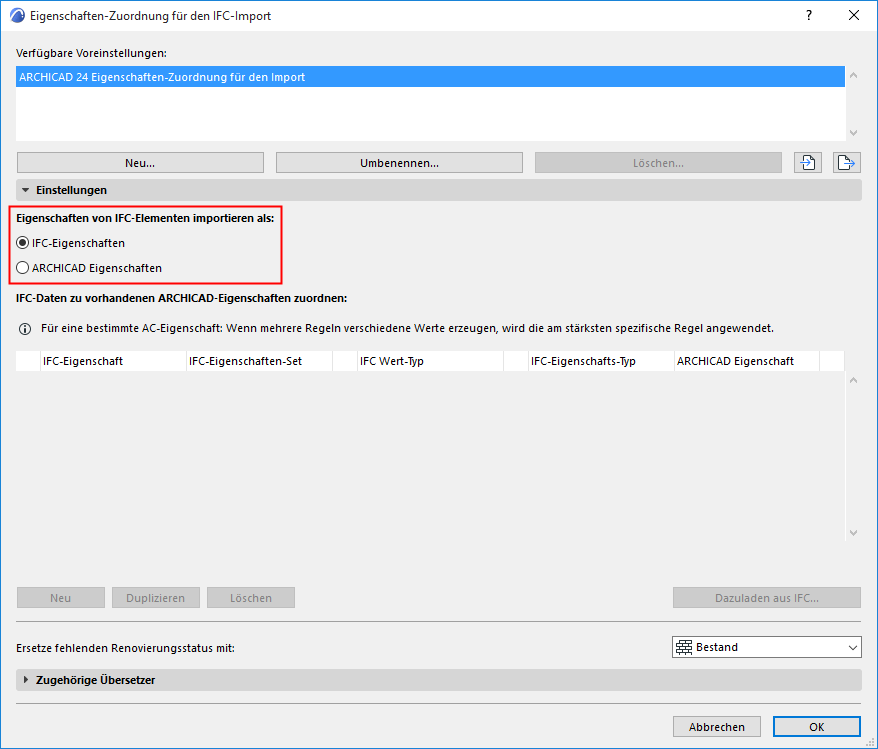The width and height of the screenshot is (878, 749).
Task: Confirm with the OK button
Action: coord(816,727)
